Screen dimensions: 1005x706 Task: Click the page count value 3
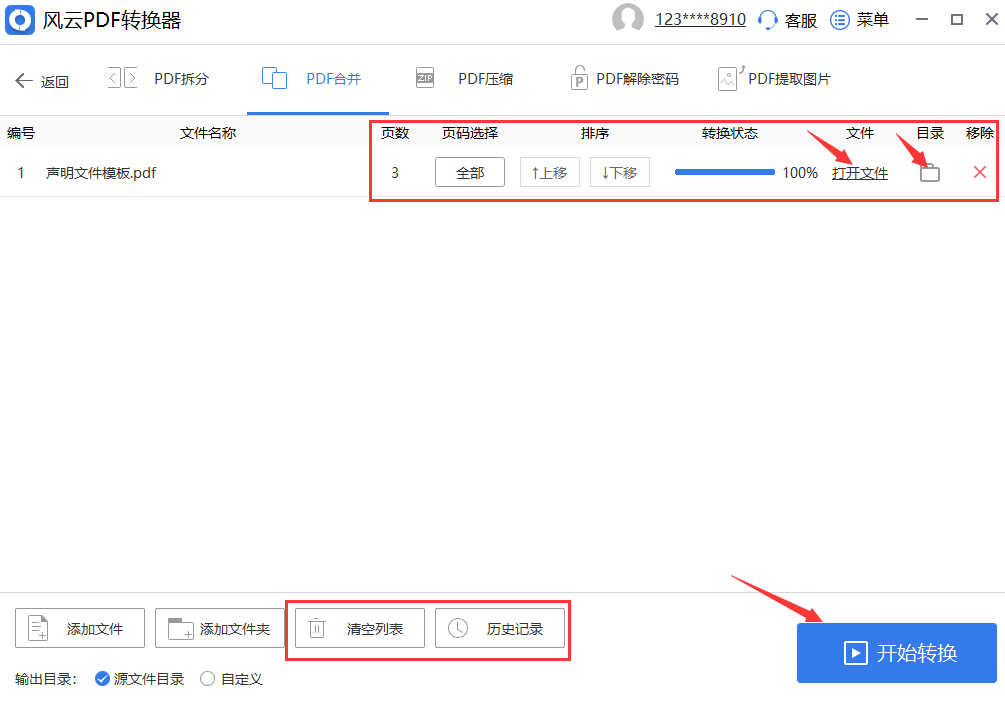tap(395, 173)
